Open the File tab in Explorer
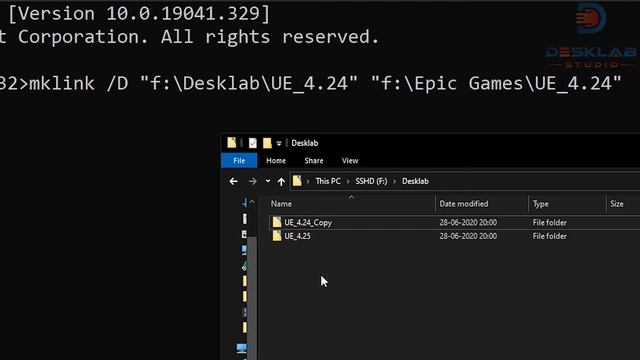Viewport: 640px width, 360px height. 239,160
